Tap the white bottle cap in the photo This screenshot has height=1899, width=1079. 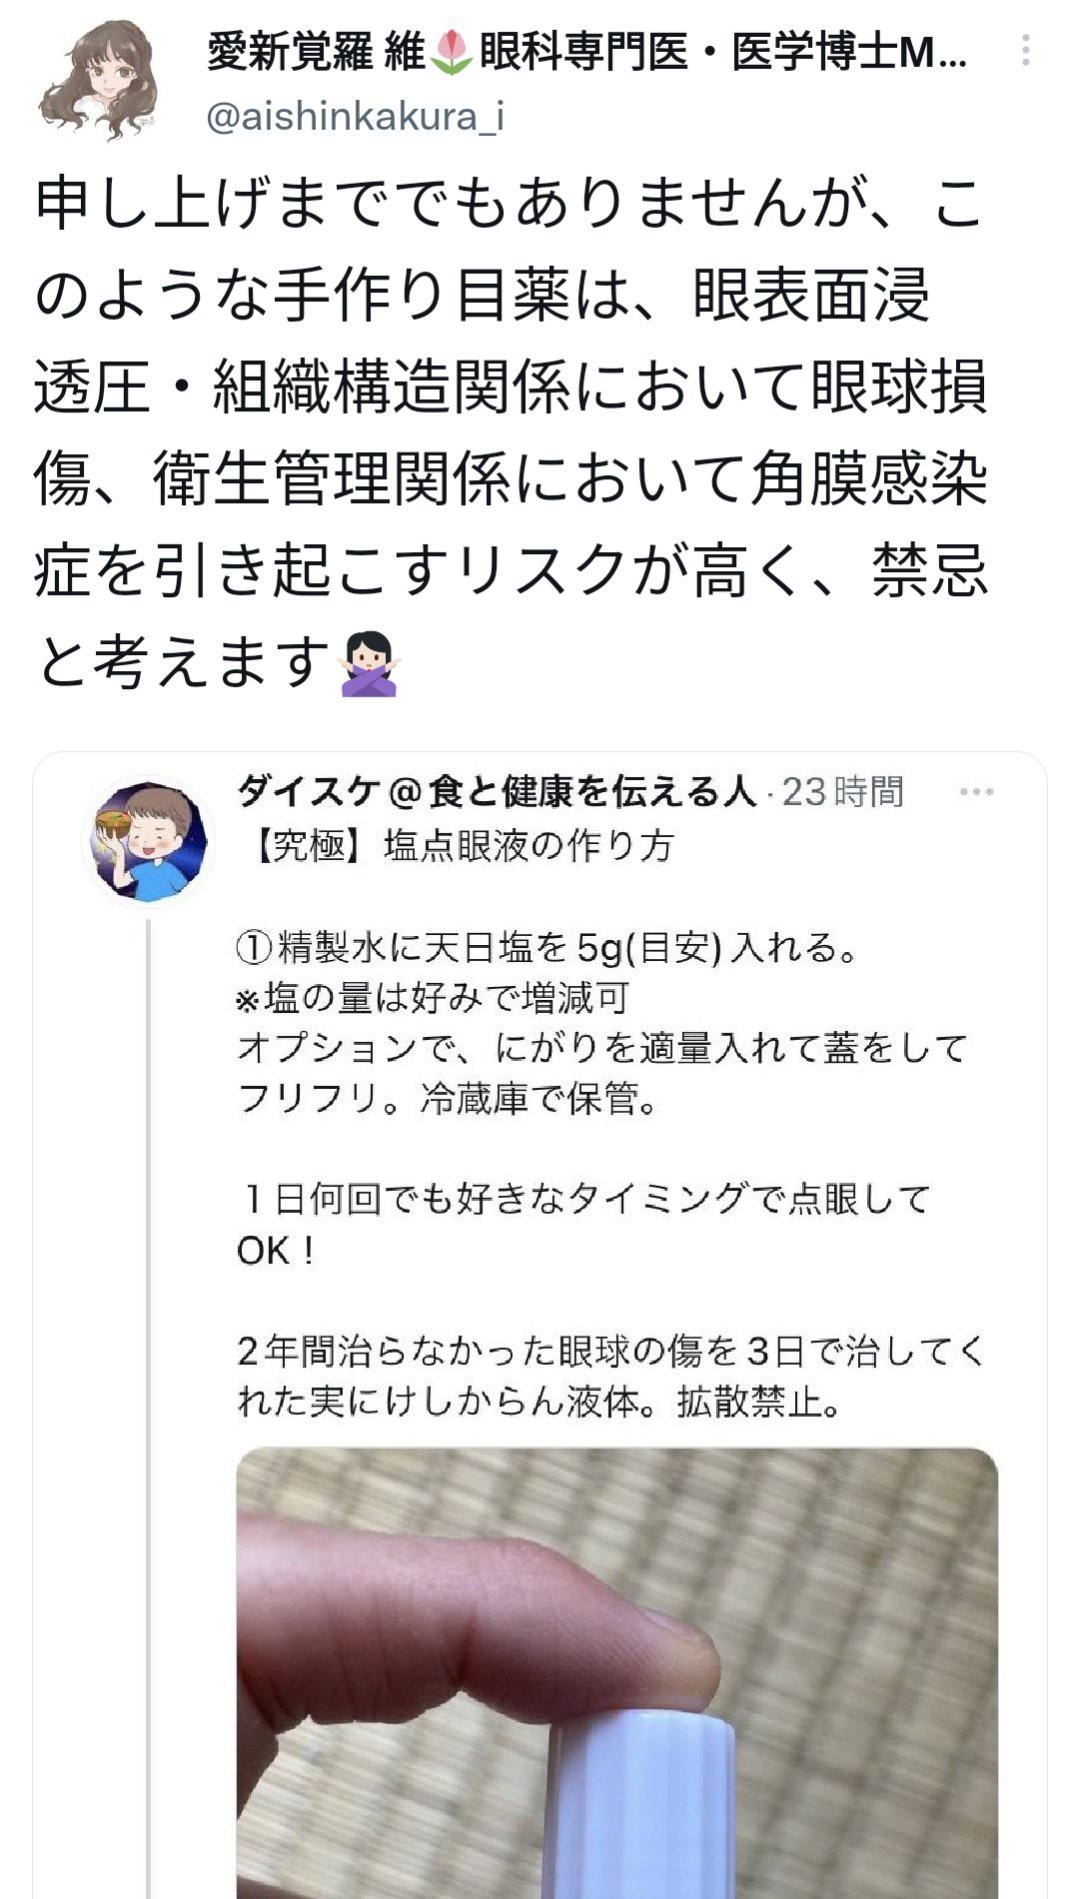(x=644, y=1805)
